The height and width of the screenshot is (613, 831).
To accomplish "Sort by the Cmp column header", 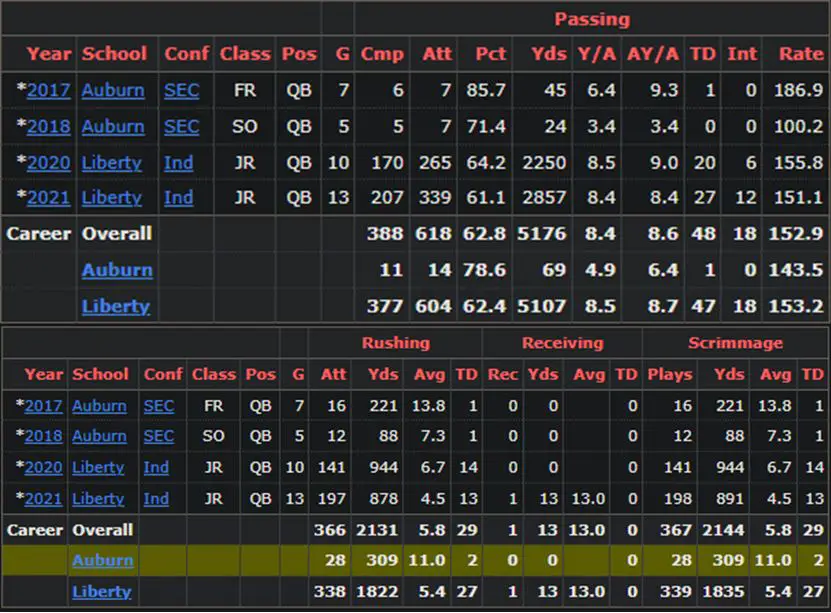I will (x=381, y=54).
